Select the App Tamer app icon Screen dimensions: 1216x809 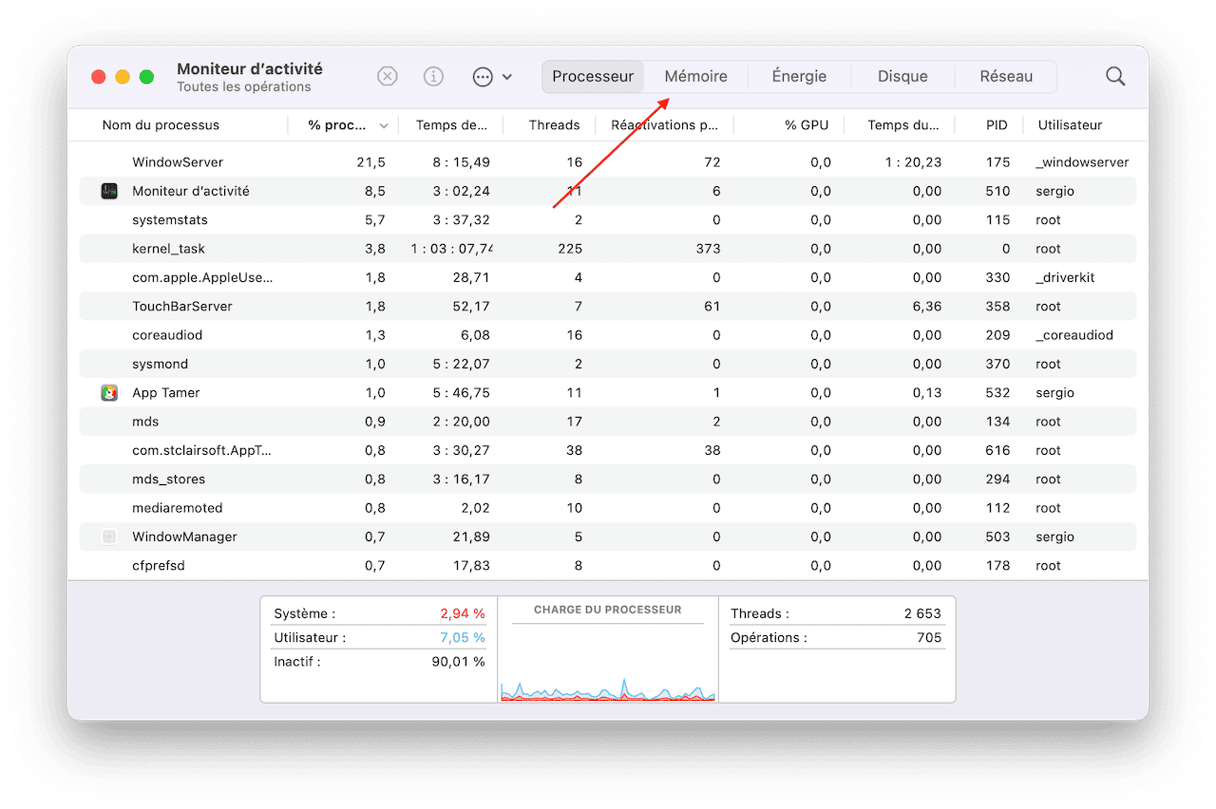click(110, 393)
